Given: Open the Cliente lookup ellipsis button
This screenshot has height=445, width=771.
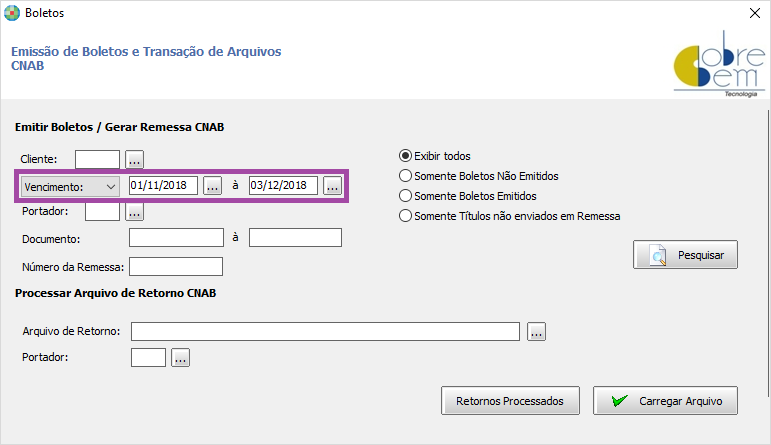Looking at the screenshot, I should [x=134, y=160].
